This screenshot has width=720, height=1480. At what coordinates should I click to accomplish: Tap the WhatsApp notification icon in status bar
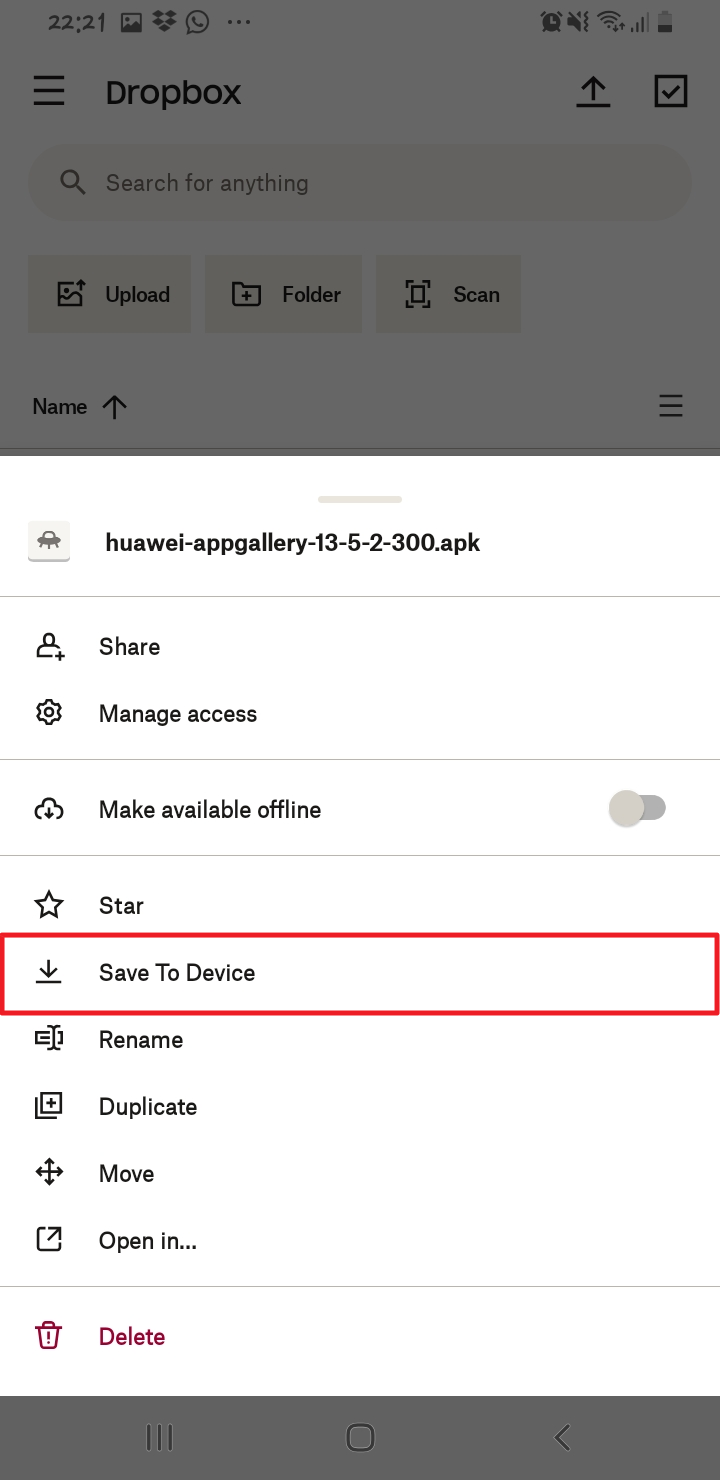coord(197,21)
